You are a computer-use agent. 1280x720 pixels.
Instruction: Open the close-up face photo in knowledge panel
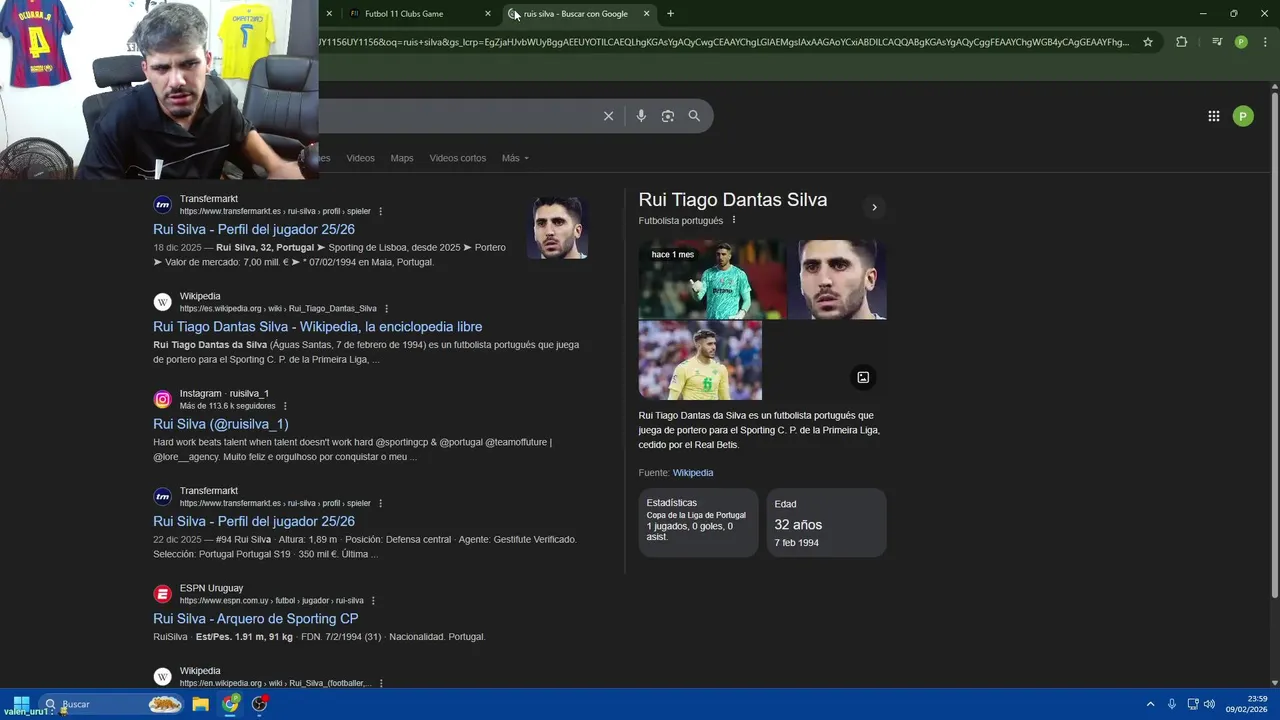coord(837,279)
